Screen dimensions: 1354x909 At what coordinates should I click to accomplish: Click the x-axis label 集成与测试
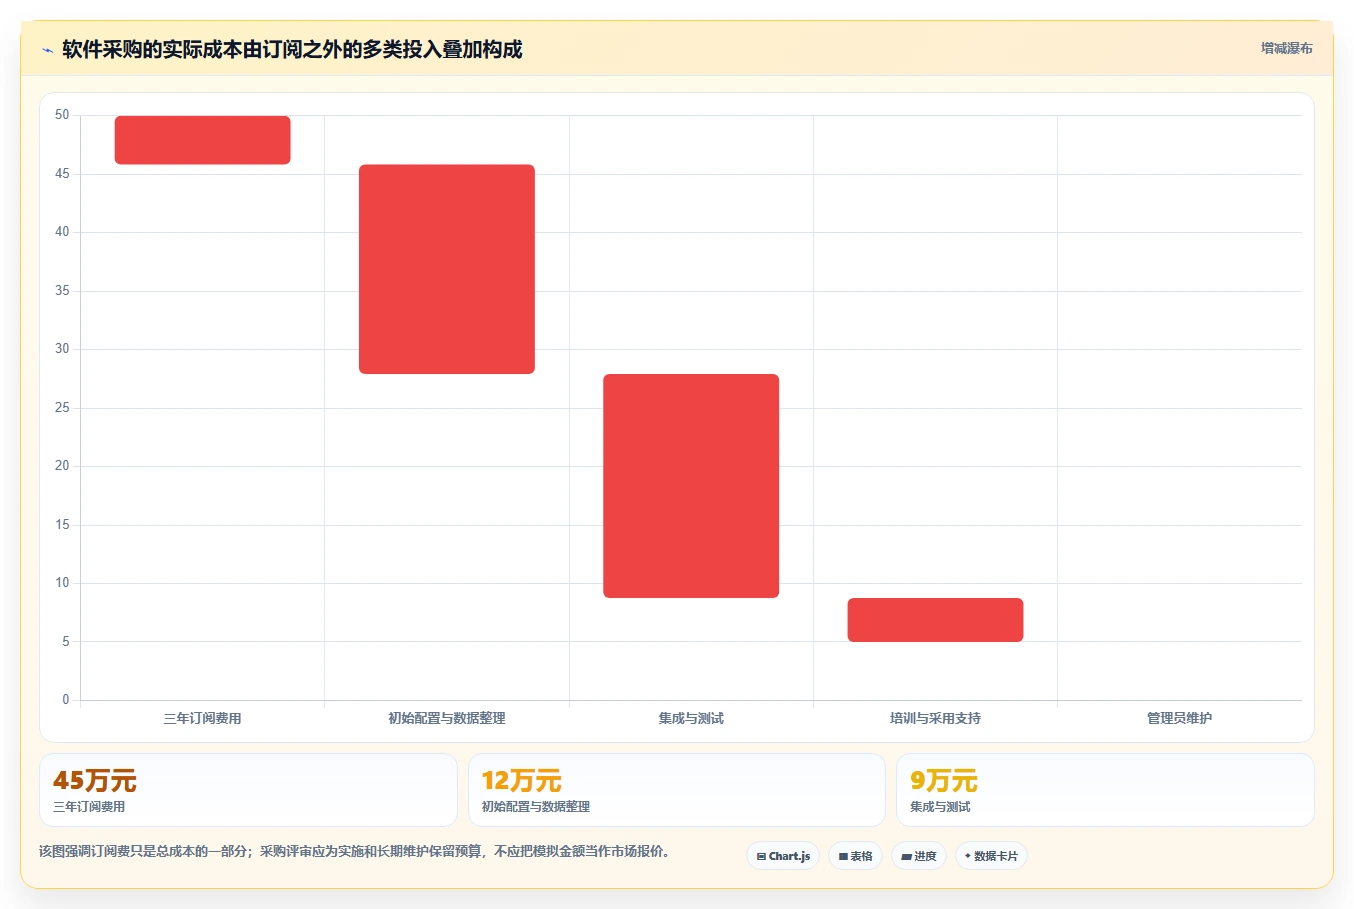click(691, 718)
